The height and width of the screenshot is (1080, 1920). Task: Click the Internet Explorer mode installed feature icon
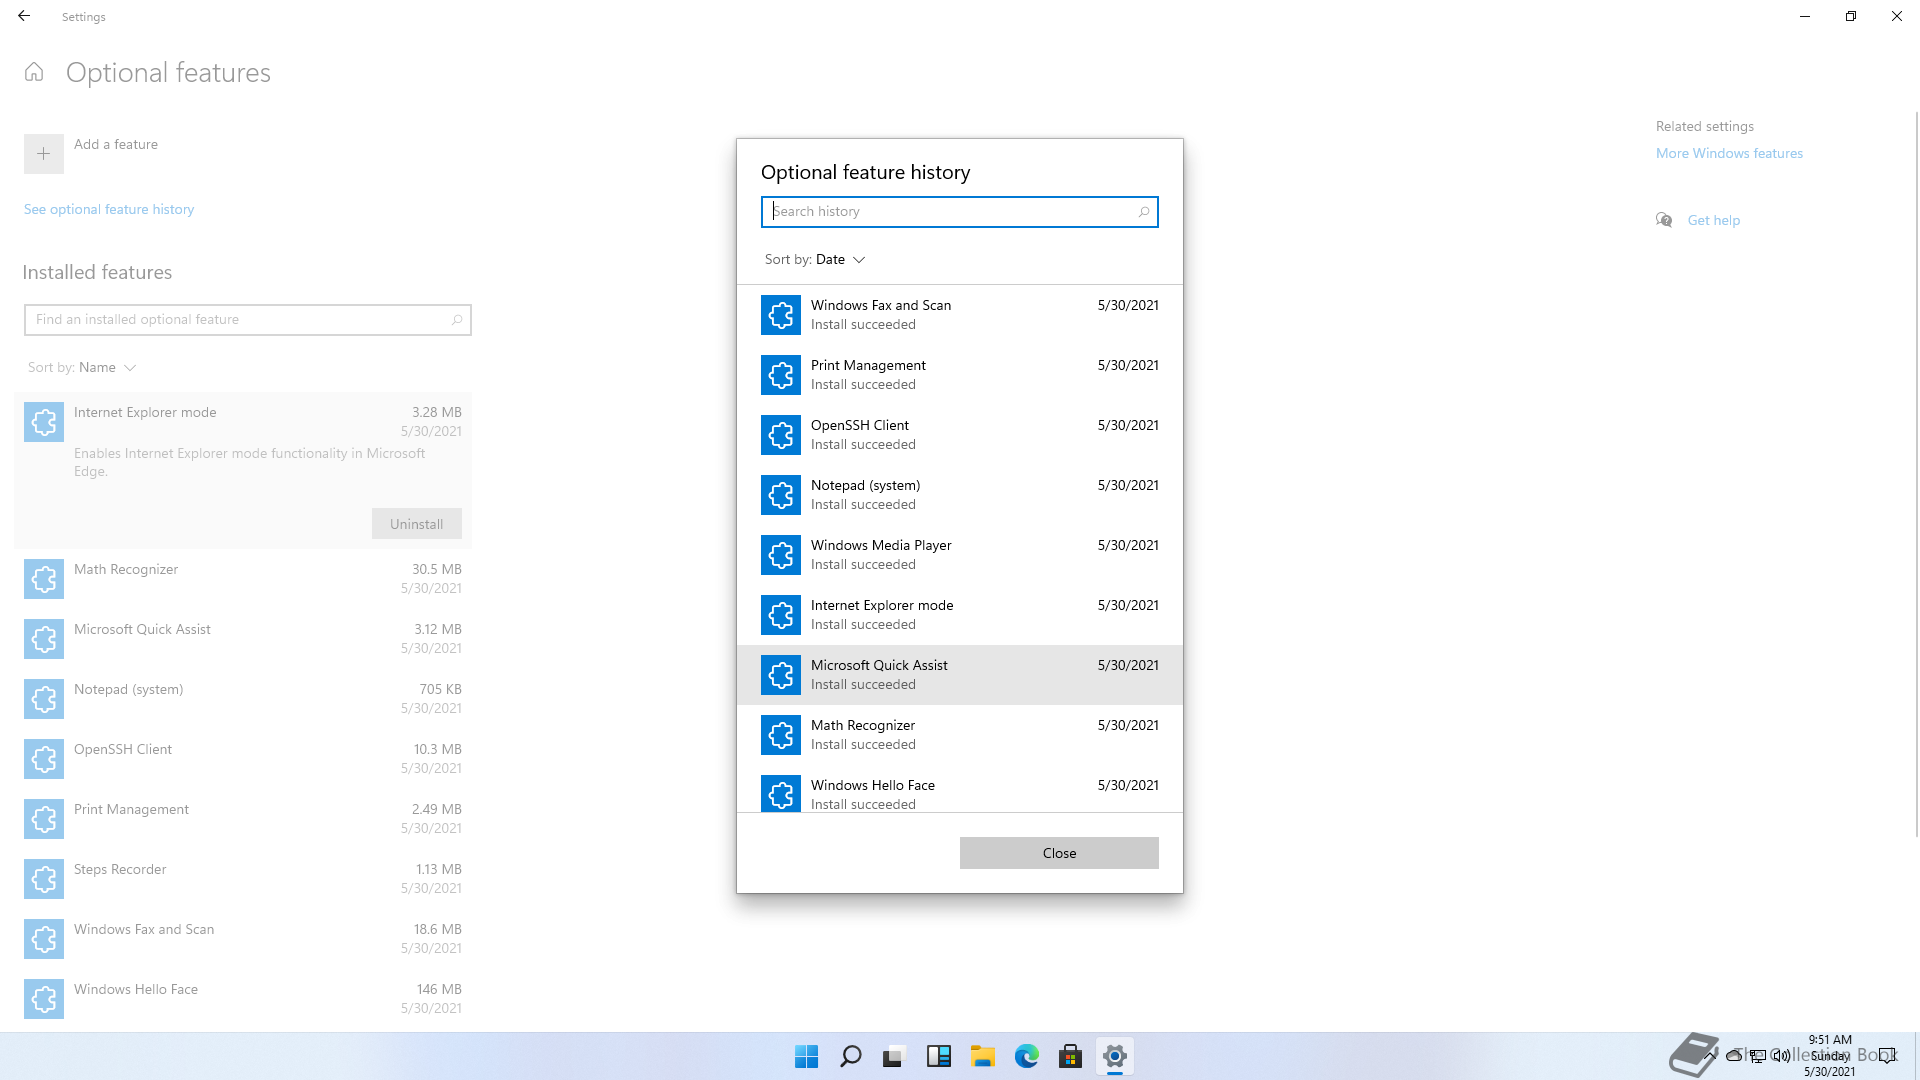(x=44, y=422)
